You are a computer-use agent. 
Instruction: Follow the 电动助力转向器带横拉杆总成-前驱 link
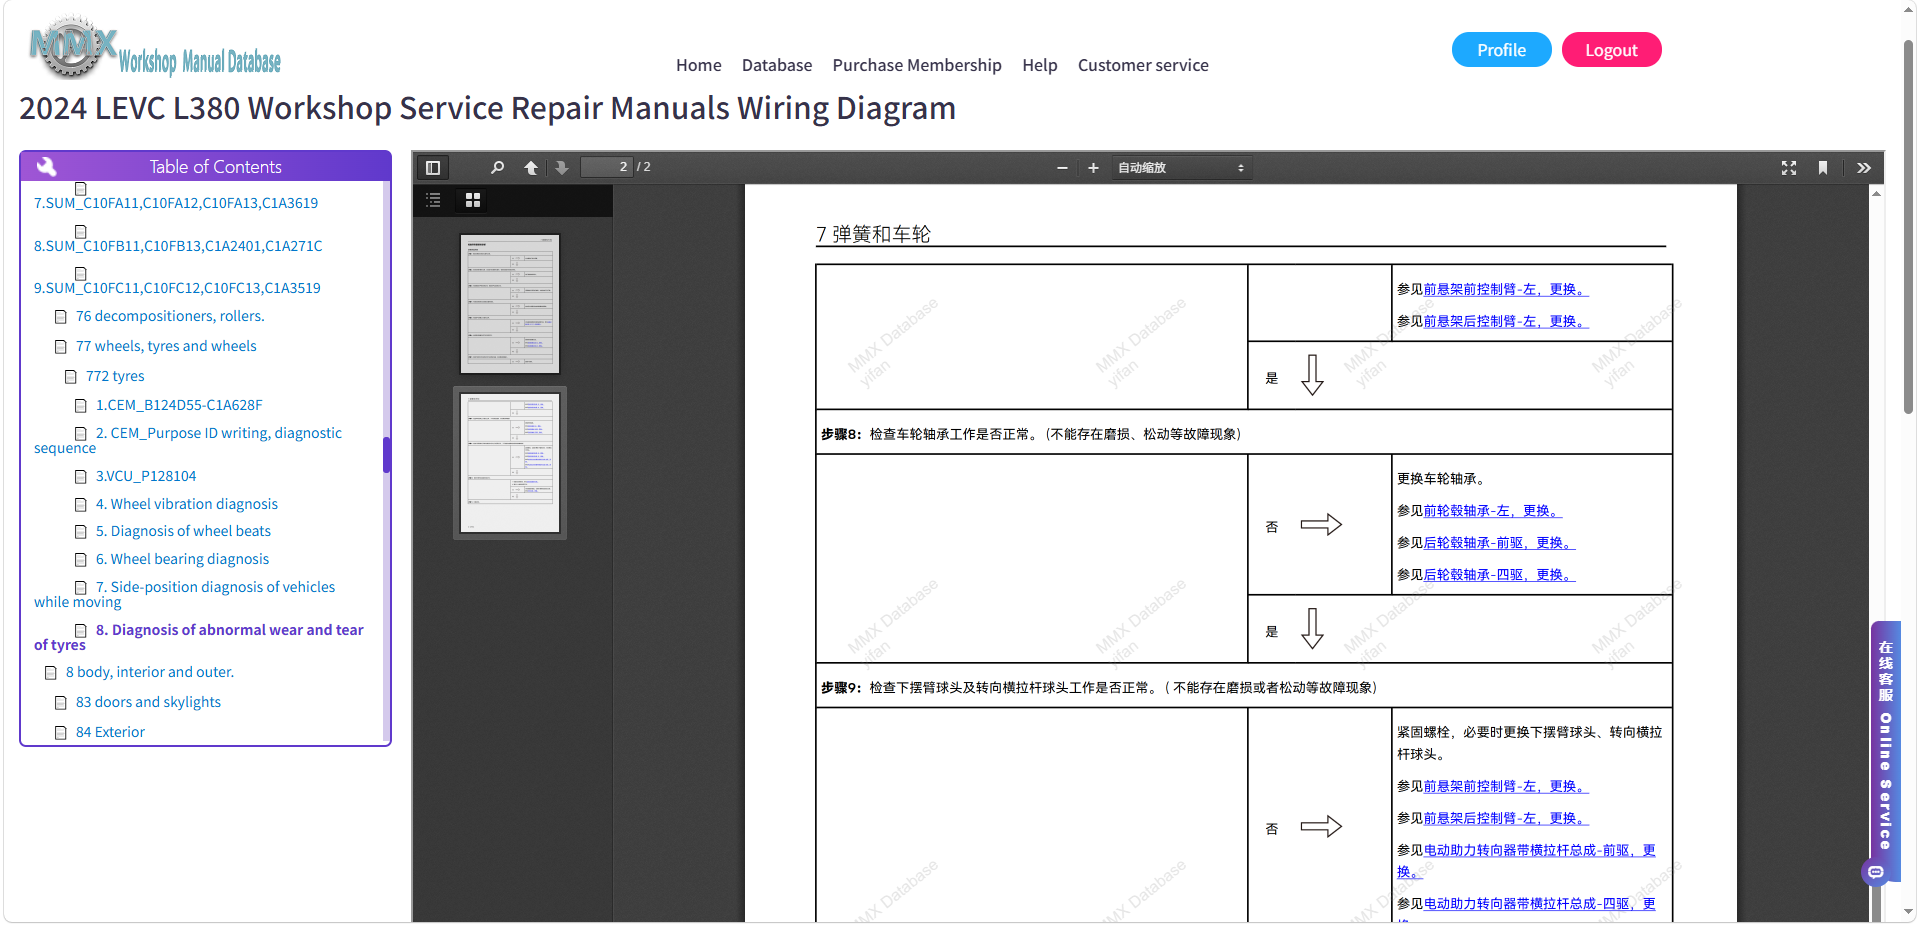[x=1527, y=860]
